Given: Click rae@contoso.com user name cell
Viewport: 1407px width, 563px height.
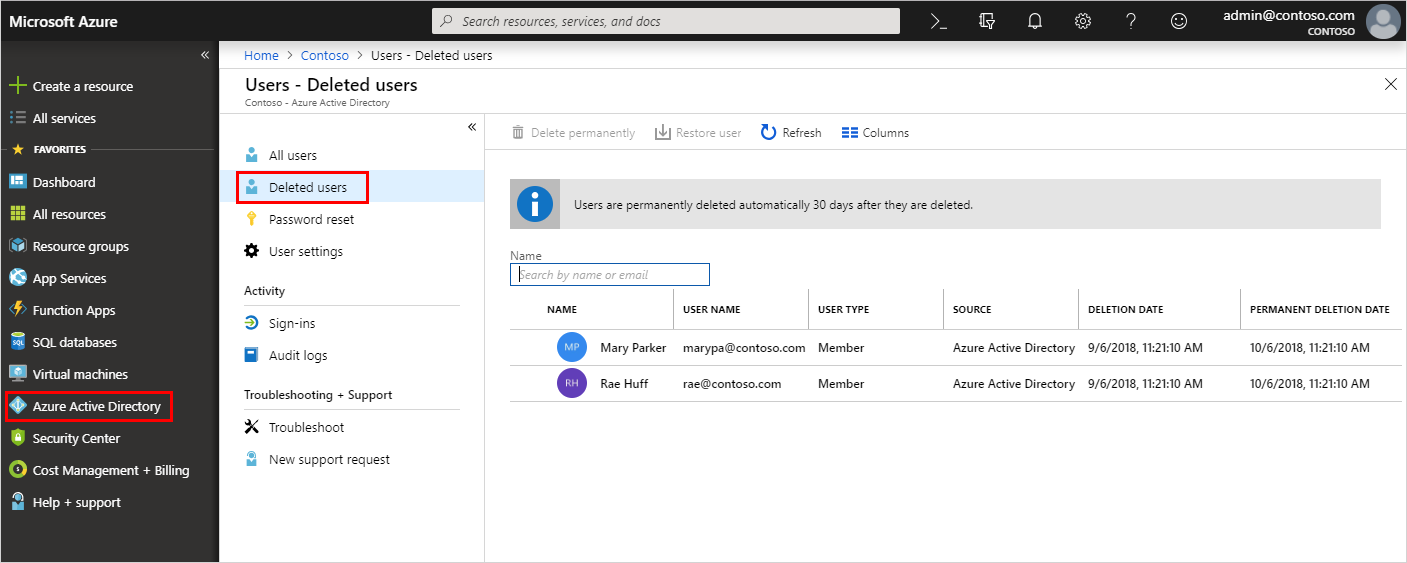Looking at the screenshot, I should point(732,384).
